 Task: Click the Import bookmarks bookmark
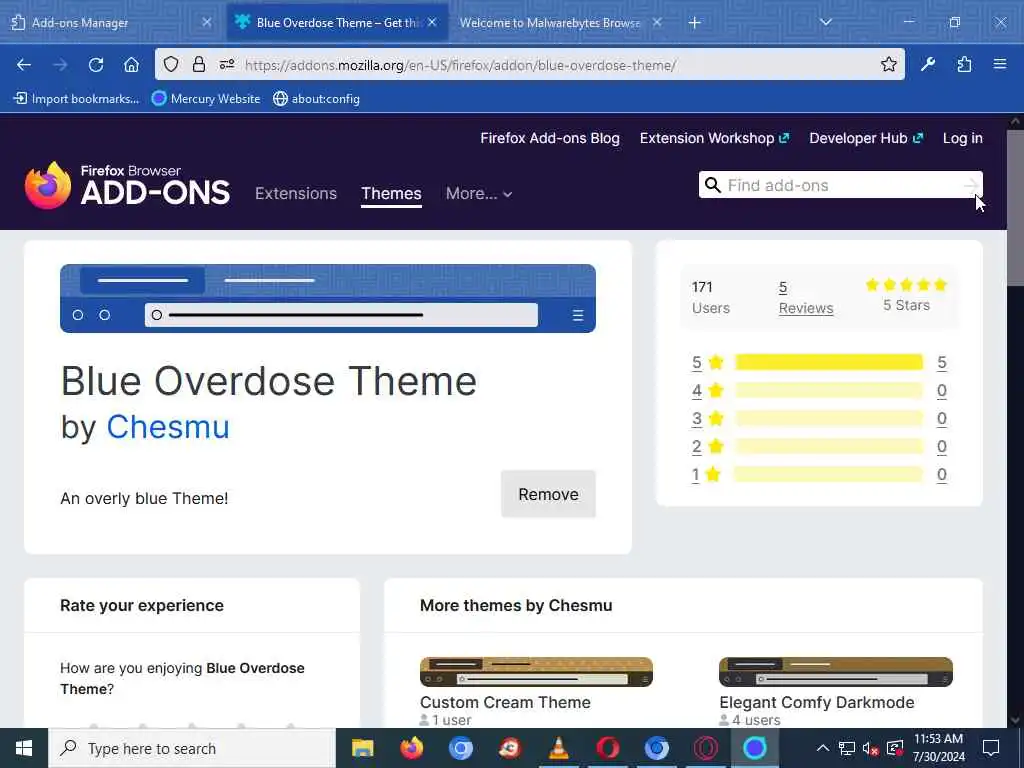[x=76, y=99]
